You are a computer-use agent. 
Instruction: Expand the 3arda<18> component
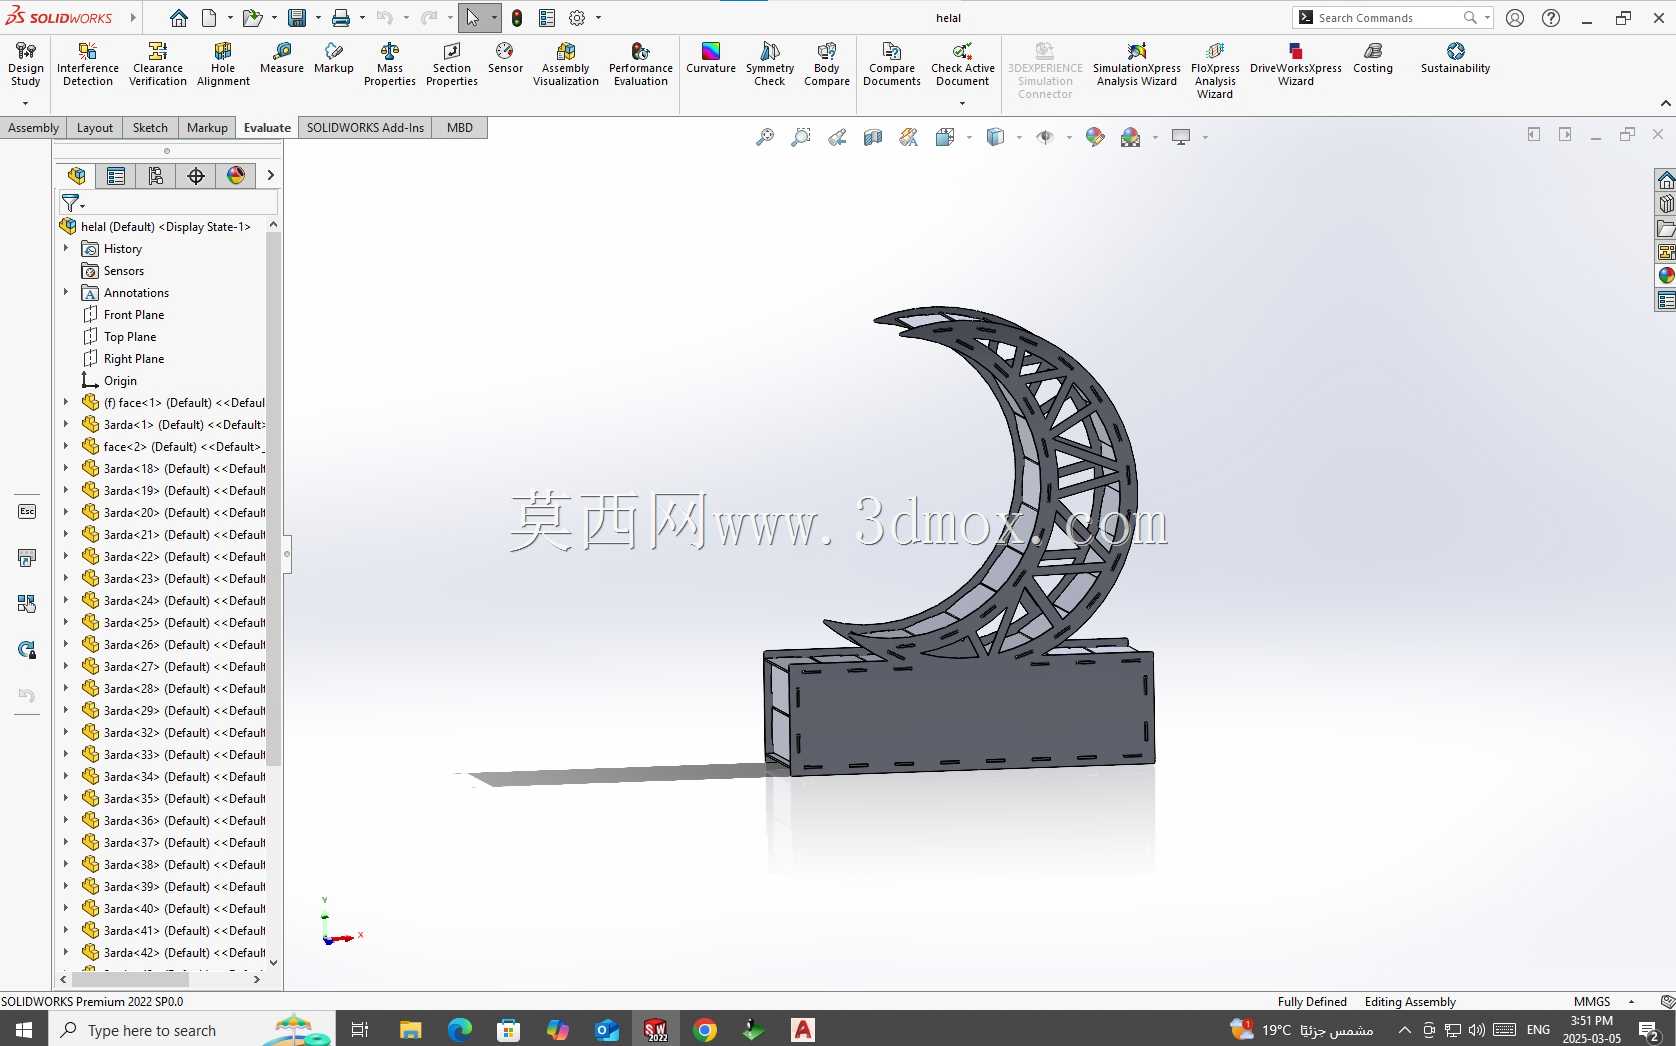[x=66, y=468]
